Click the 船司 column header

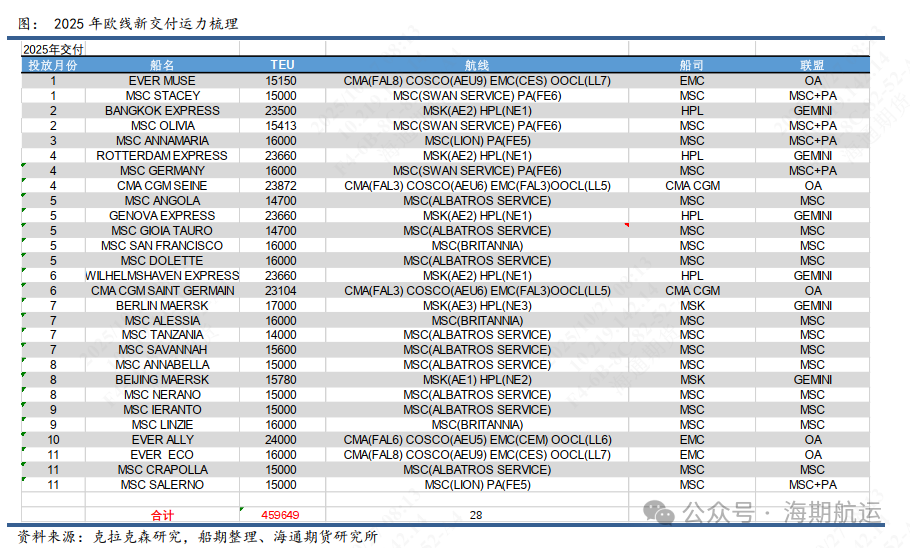tap(692, 65)
